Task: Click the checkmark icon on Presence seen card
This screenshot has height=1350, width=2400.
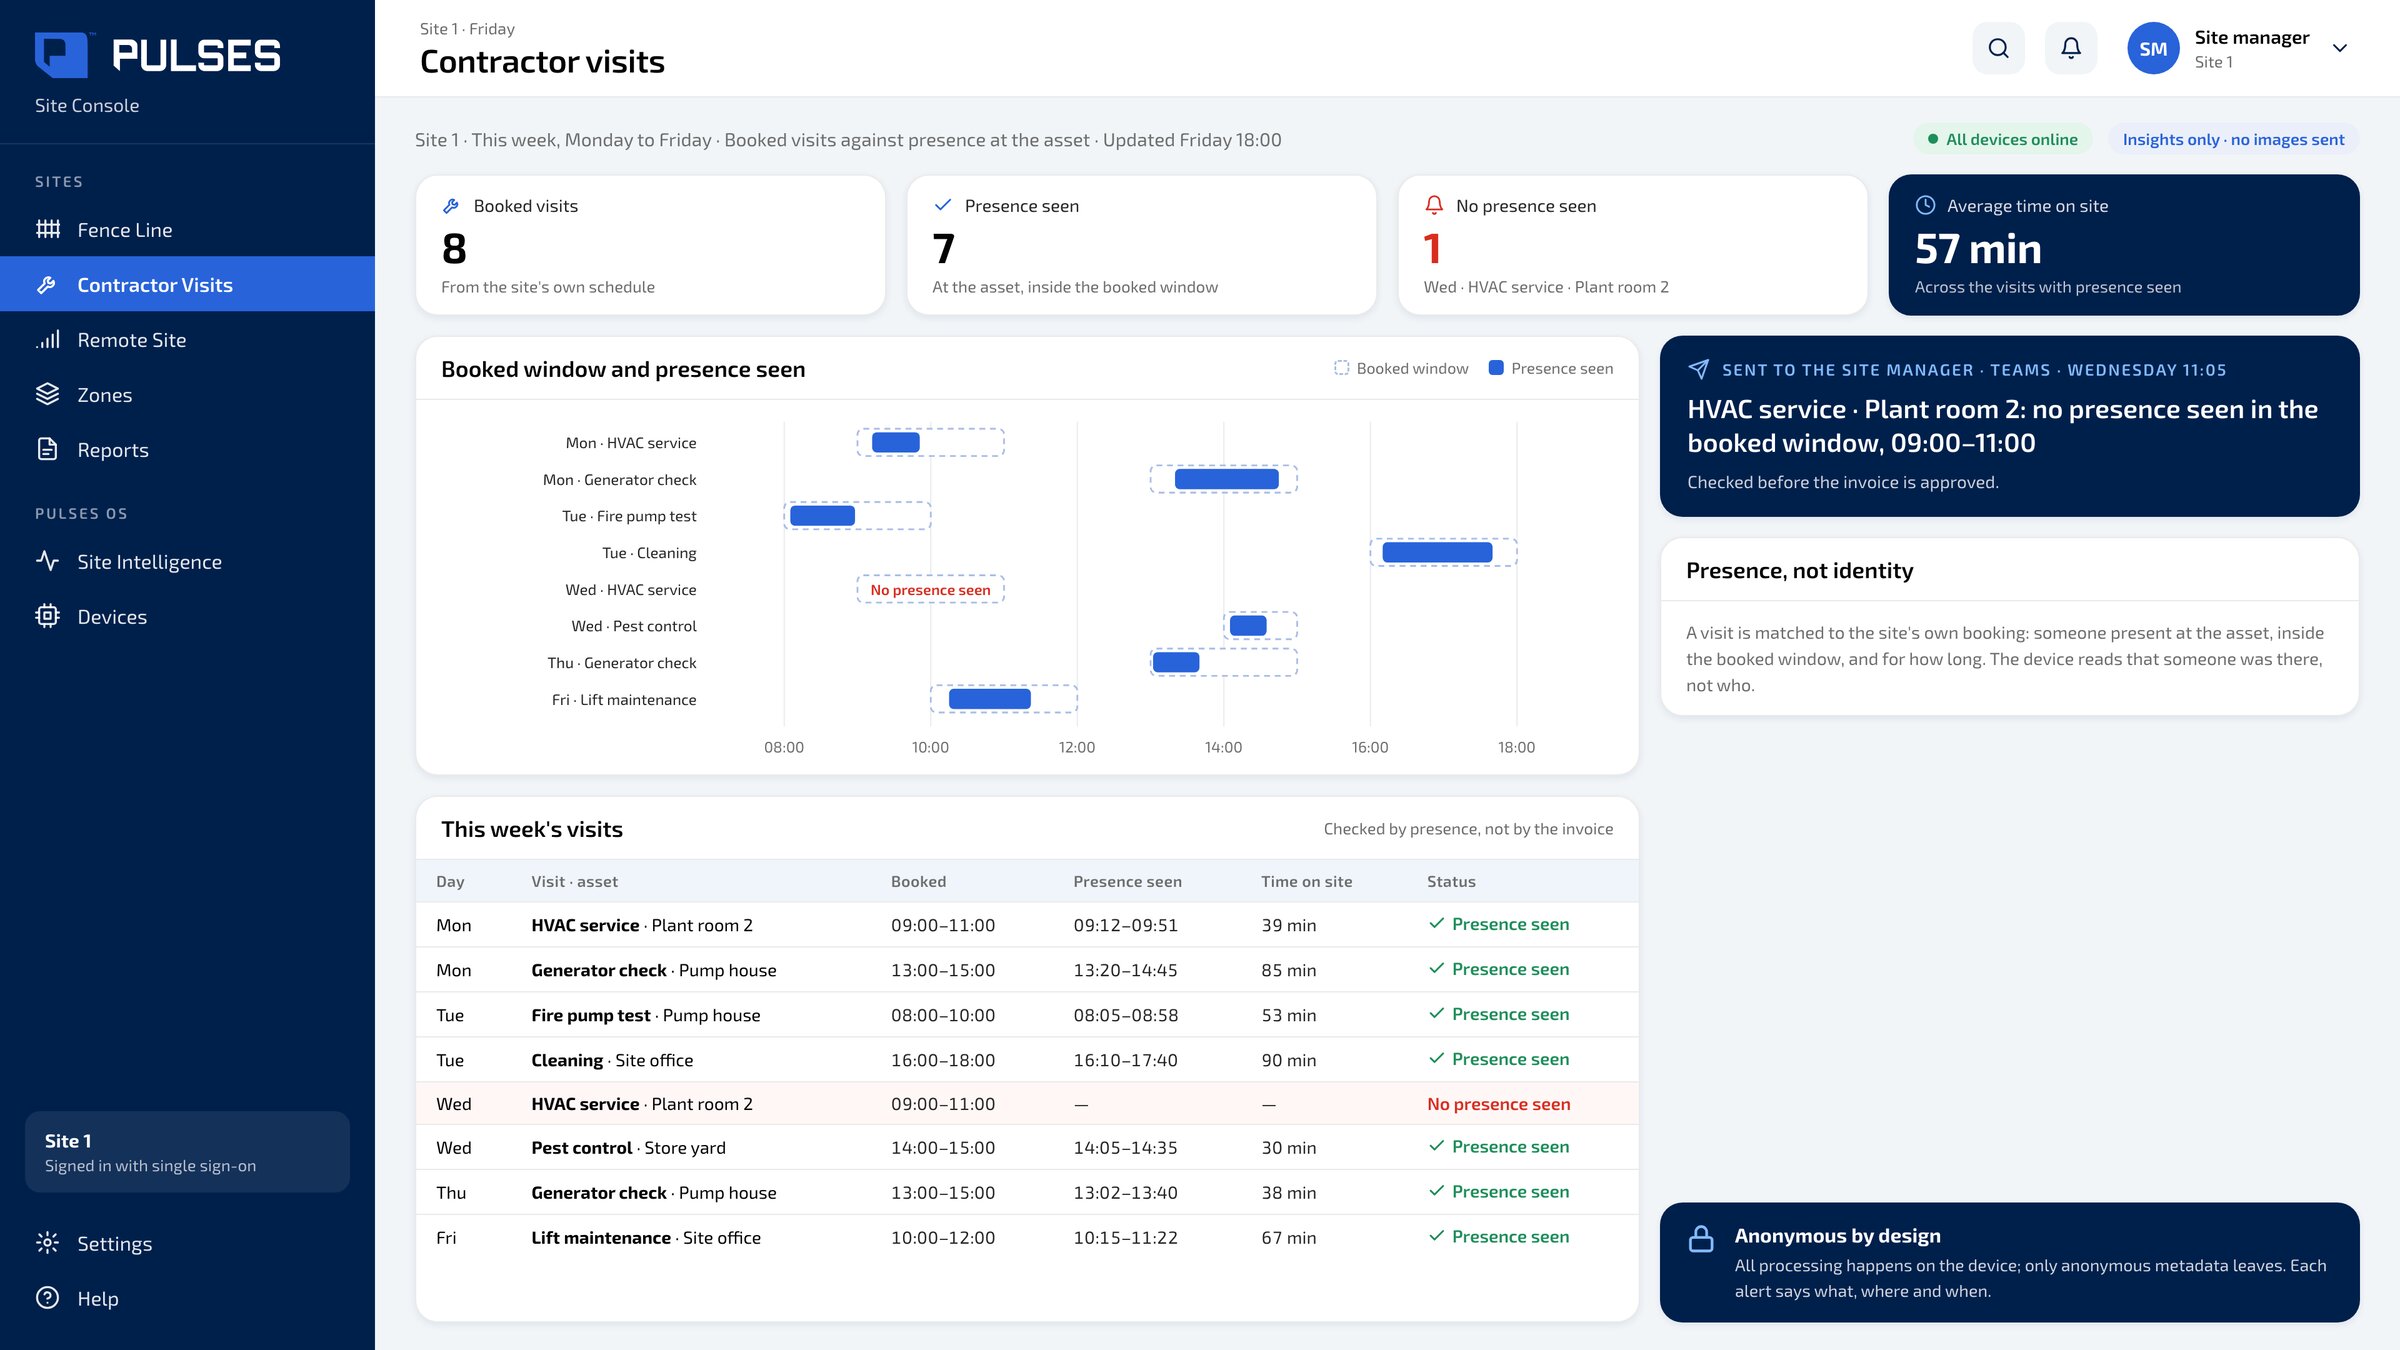Action: tap(942, 205)
